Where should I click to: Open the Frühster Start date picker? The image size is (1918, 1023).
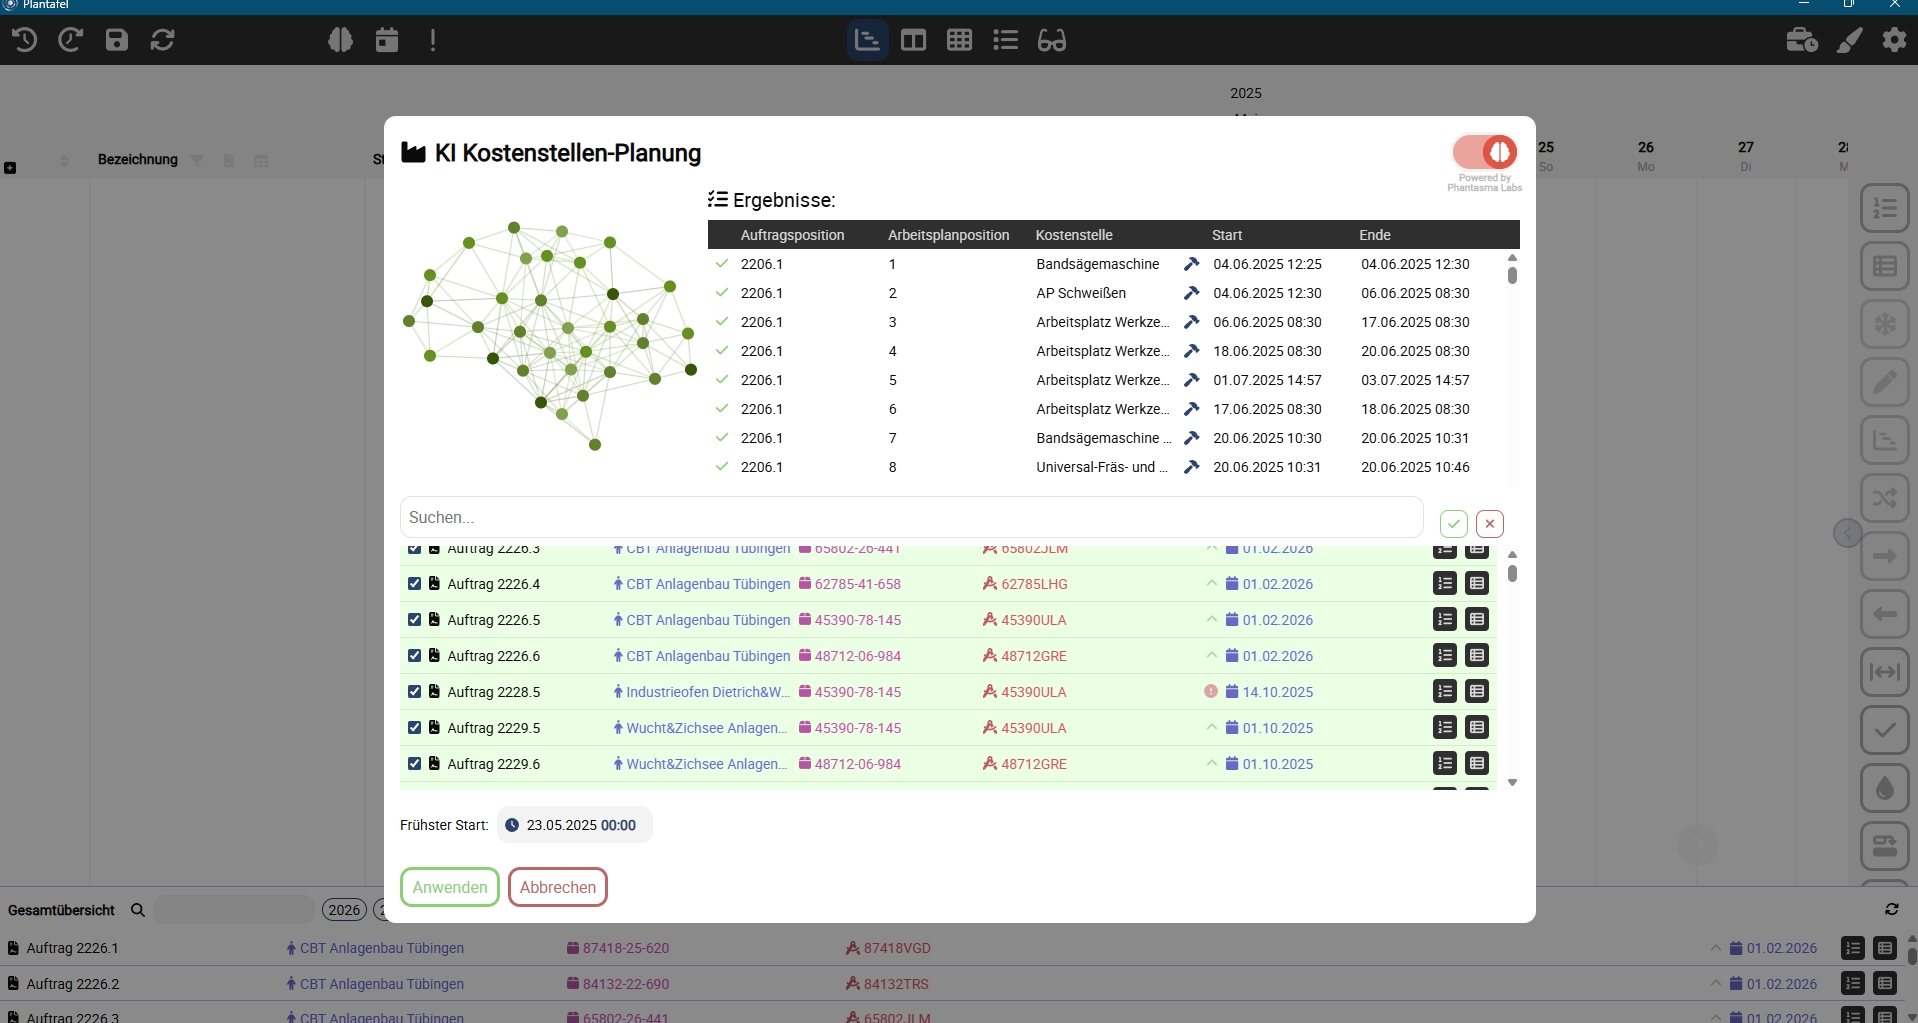(x=575, y=825)
